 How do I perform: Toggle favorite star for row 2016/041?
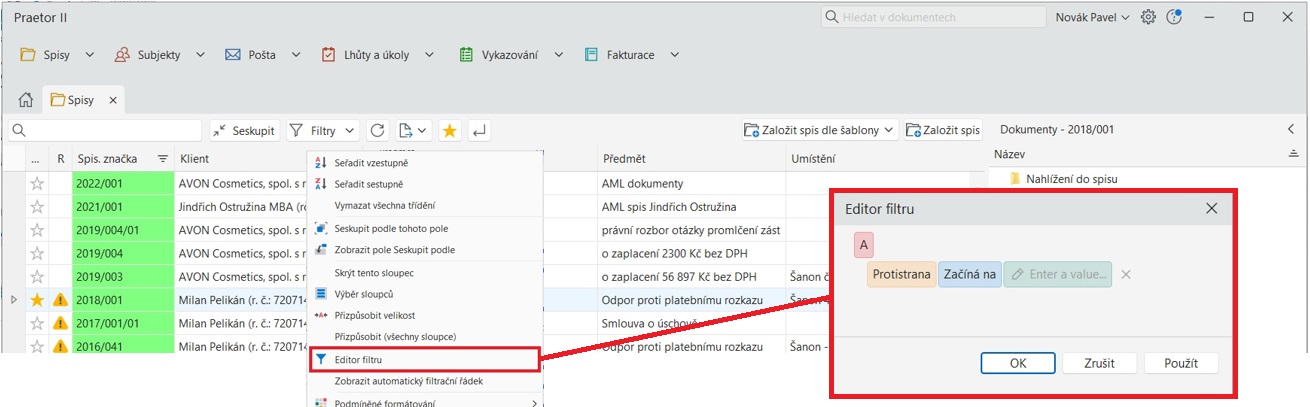click(x=37, y=346)
